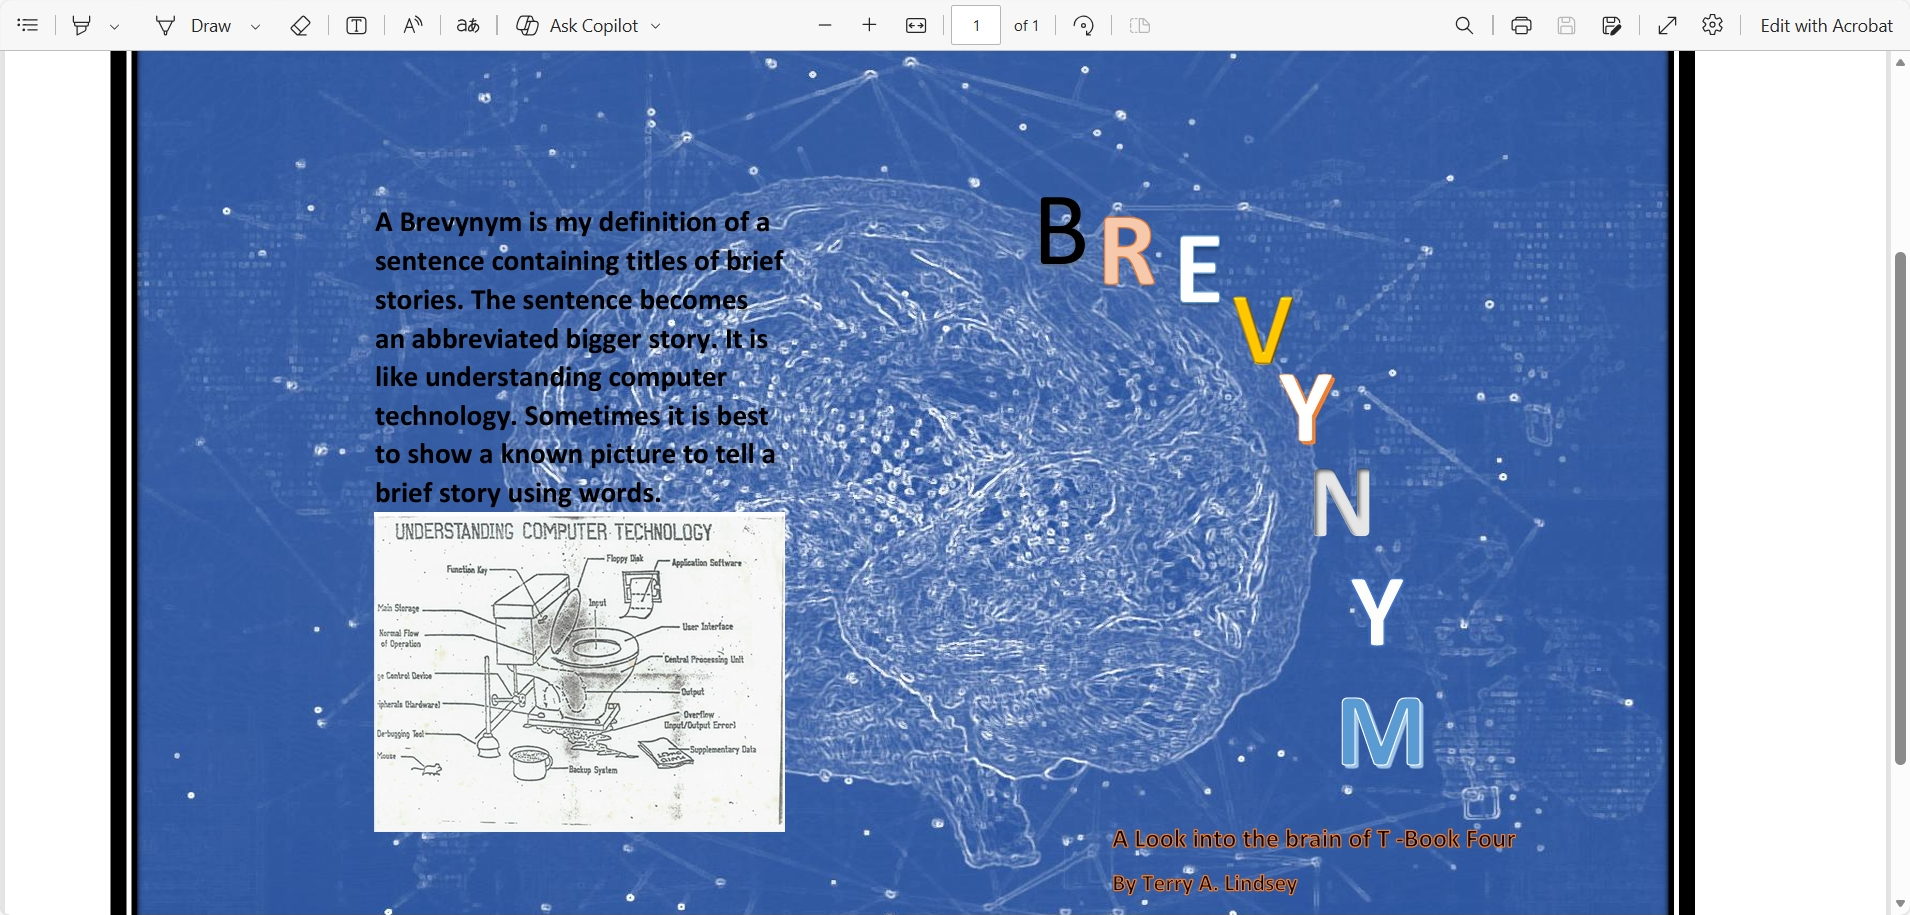Click the vertical scrollbar thumb
1910x915 pixels.
click(x=1900, y=508)
